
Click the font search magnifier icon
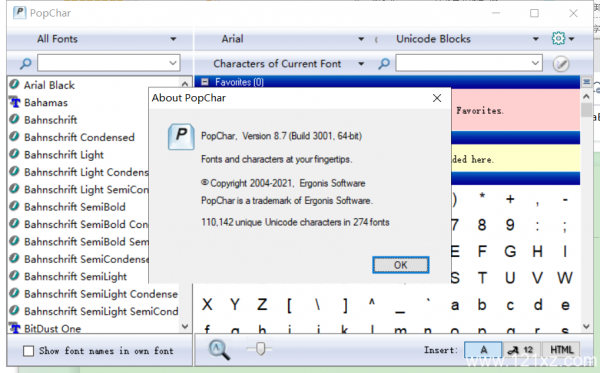(25, 64)
